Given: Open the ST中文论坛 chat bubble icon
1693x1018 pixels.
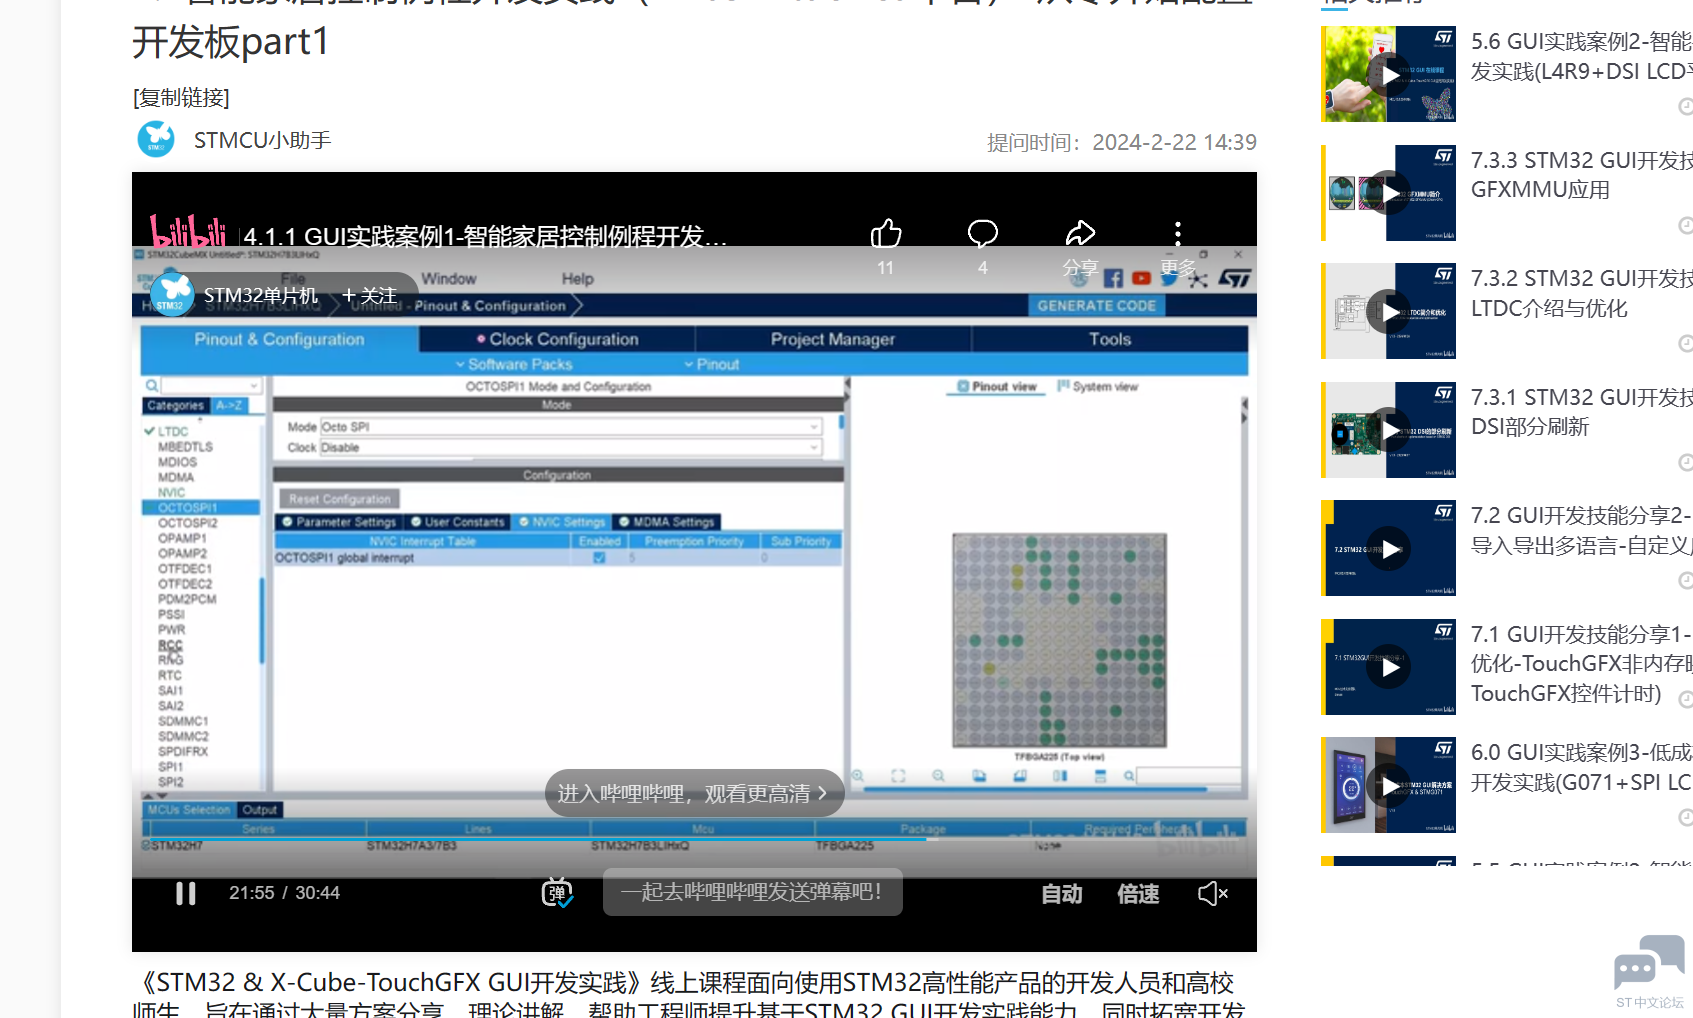Looking at the screenshot, I should [x=1649, y=965].
